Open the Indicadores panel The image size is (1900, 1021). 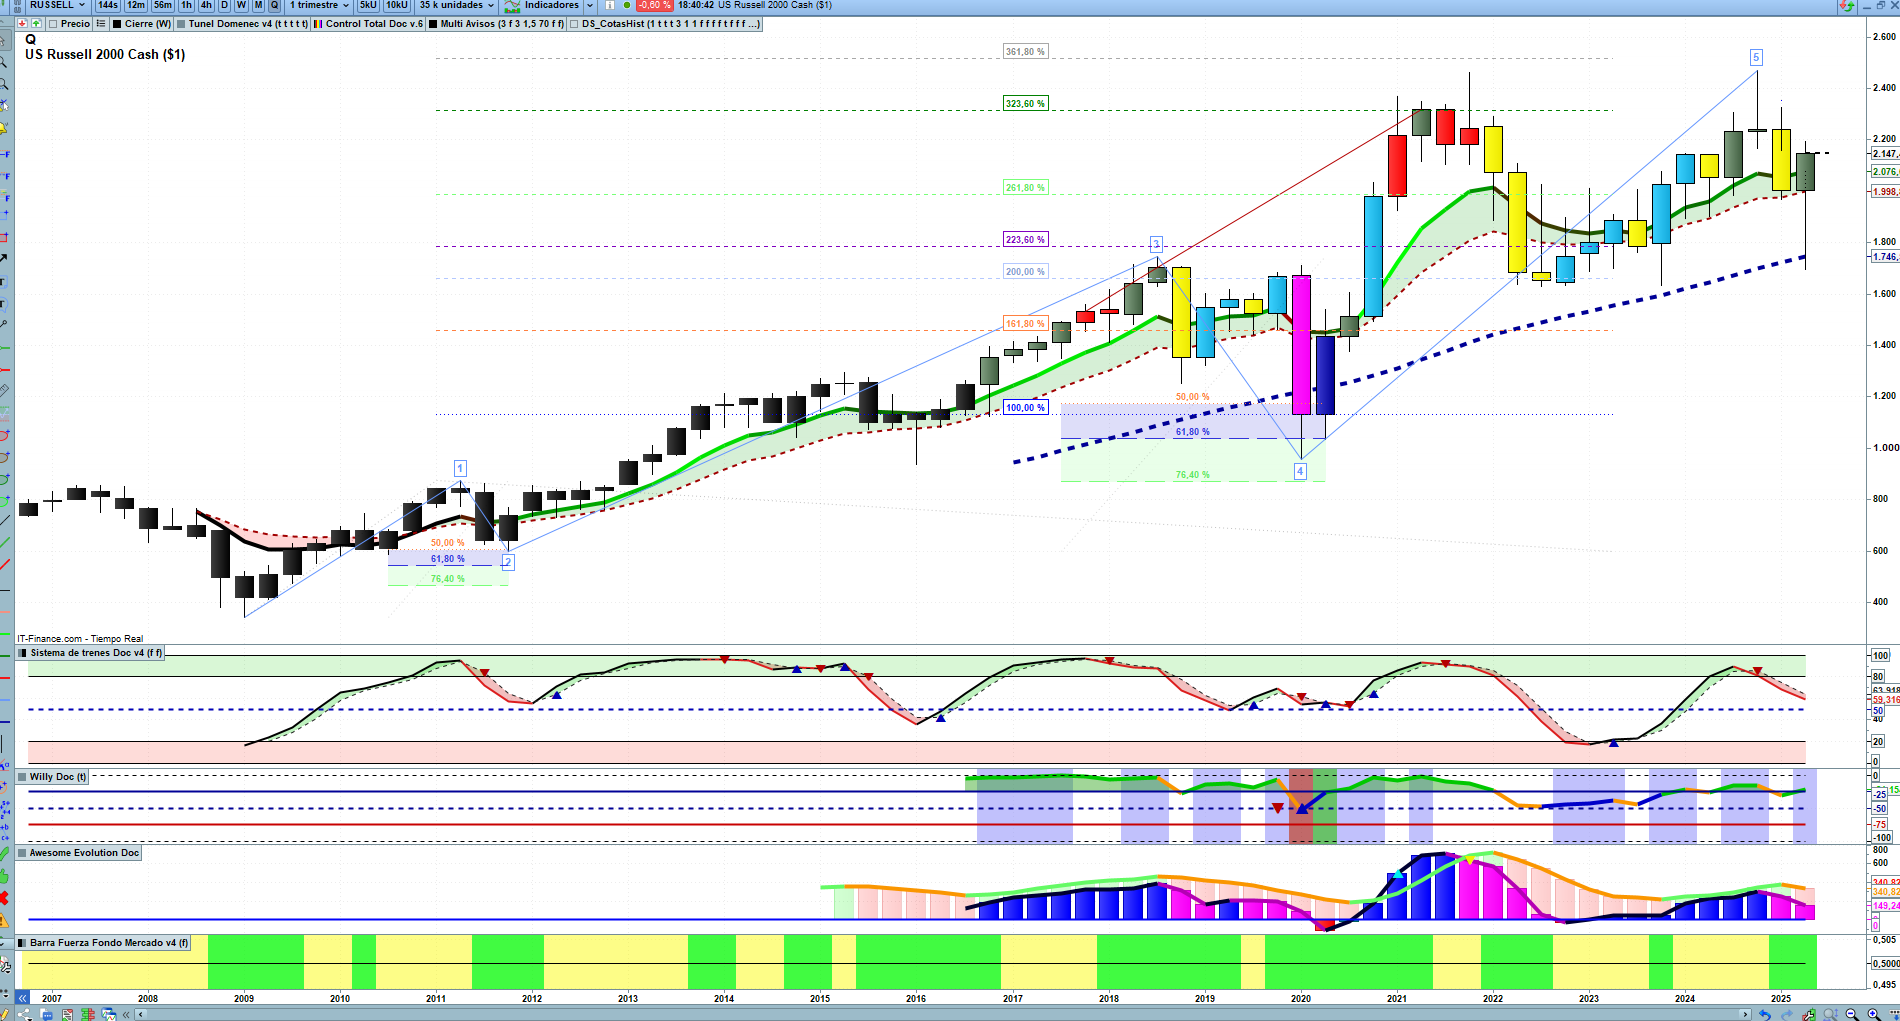542,5
